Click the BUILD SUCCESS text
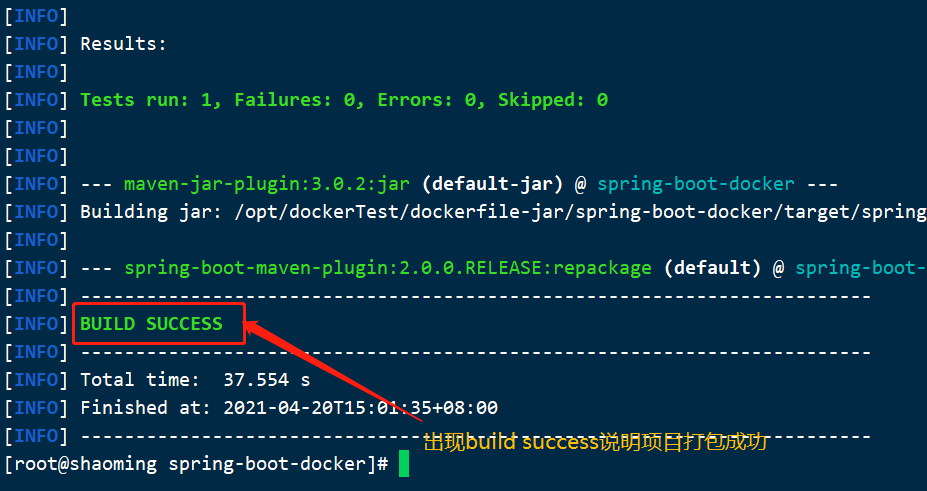Screen dimensions: 927x491 pyautogui.click(x=151, y=324)
